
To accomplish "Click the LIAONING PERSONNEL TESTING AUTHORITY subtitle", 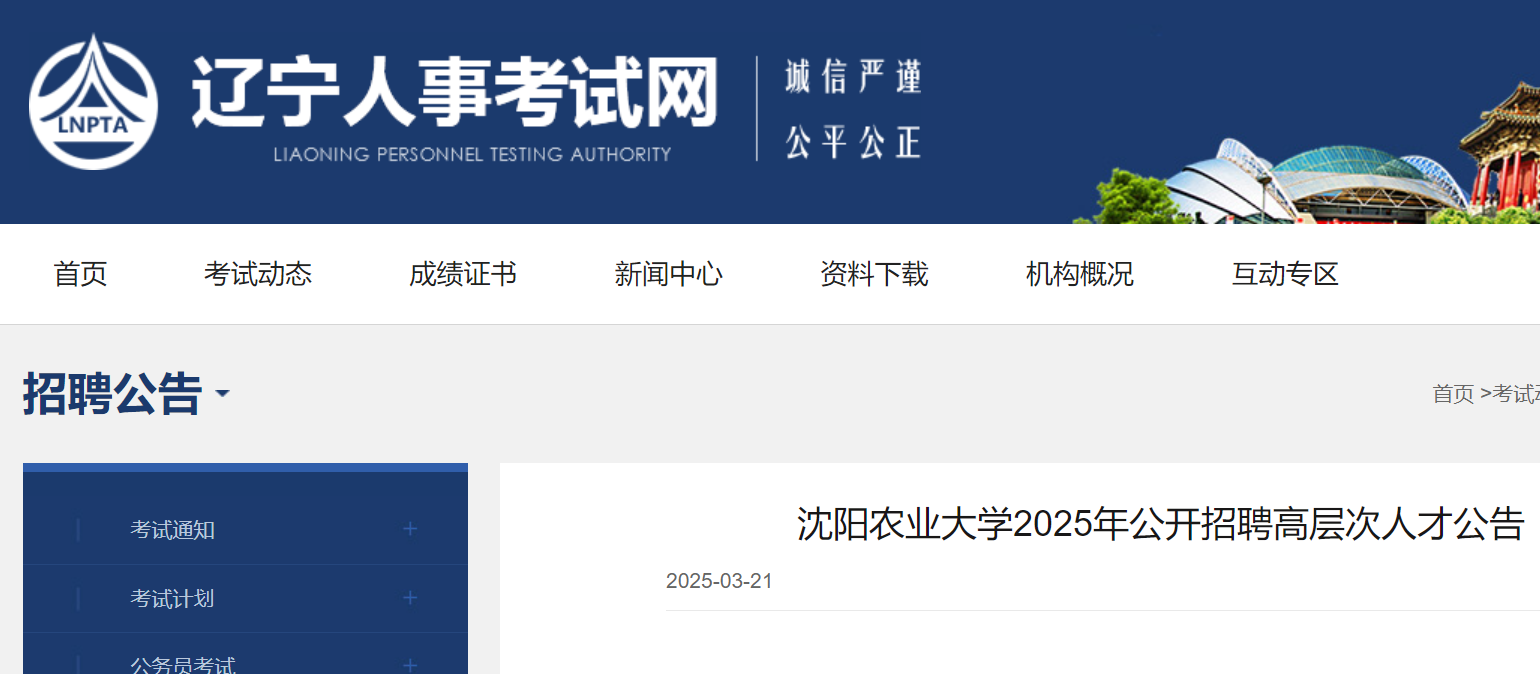I will coord(472,154).
